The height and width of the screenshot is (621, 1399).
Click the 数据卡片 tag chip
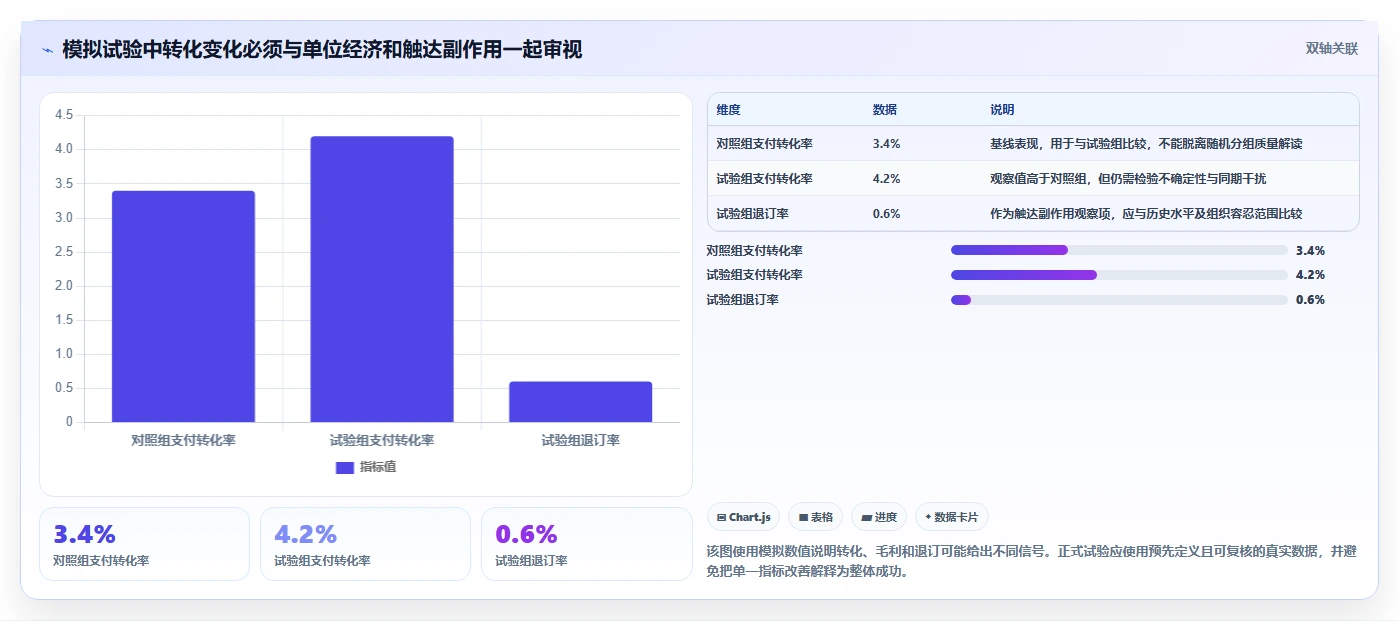coord(951,517)
